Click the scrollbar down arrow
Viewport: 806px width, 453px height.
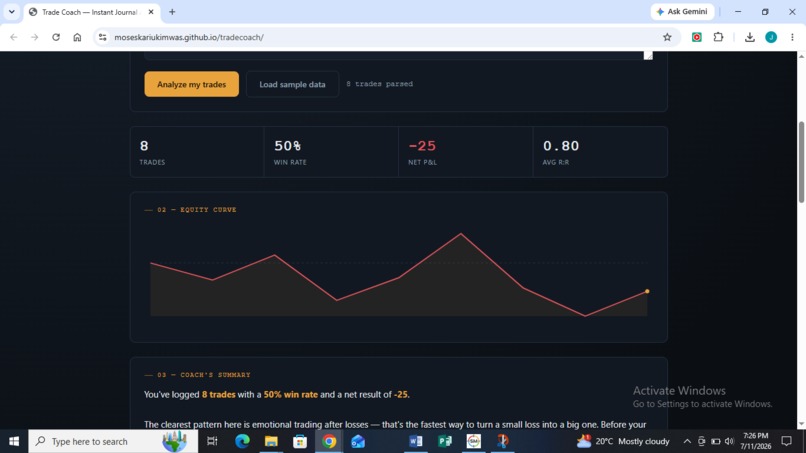coord(801,424)
